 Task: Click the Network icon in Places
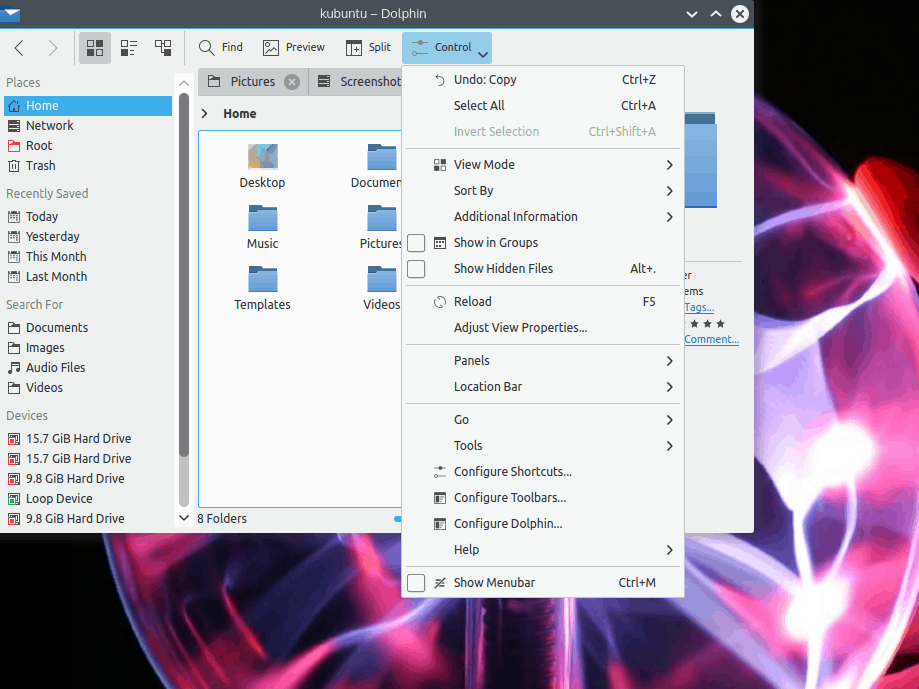[14, 125]
